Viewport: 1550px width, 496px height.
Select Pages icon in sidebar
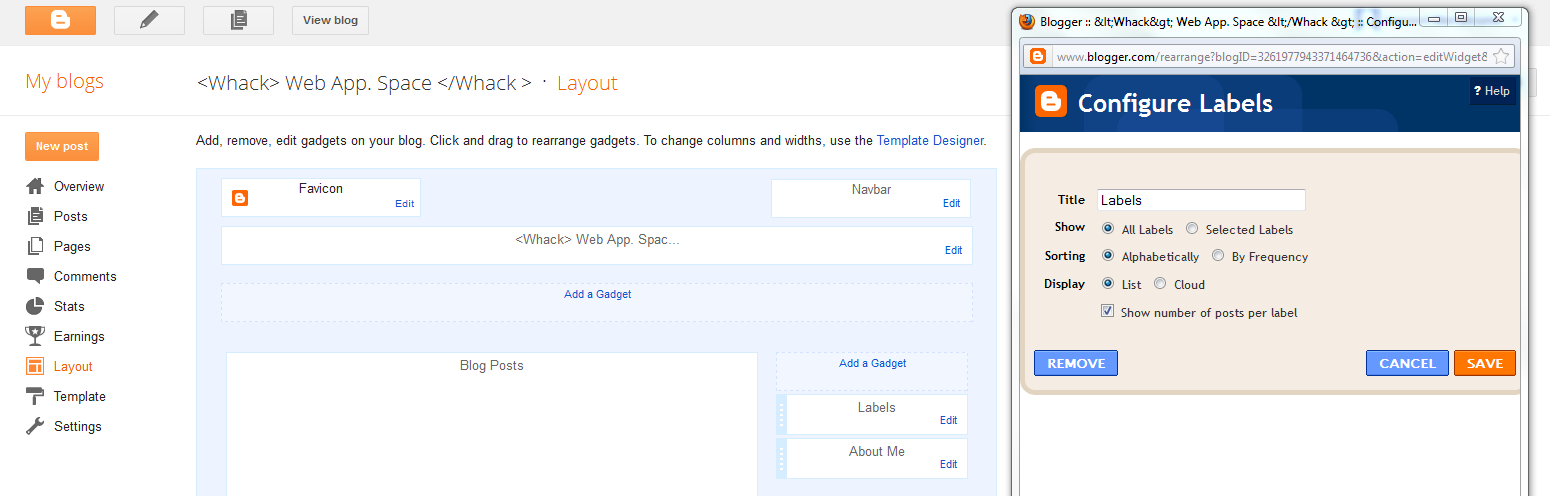[x=35, y=246]
